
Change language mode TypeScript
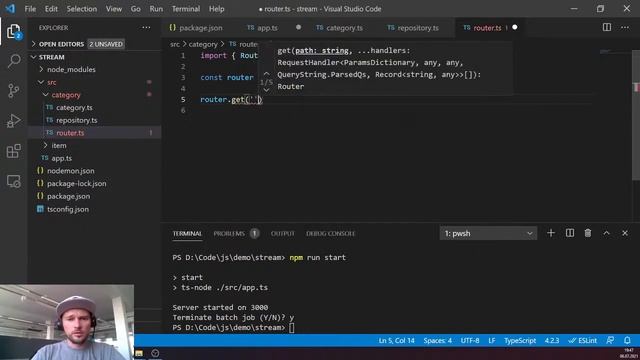pos(520,340)
